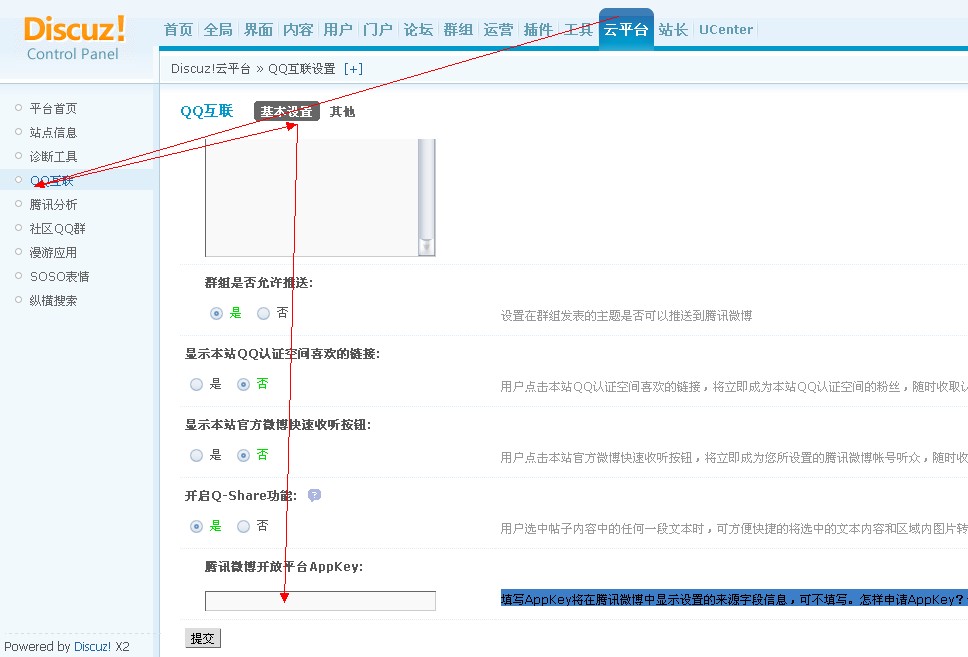
Task: Open the 工具 top menu
Action: (578, 29)
